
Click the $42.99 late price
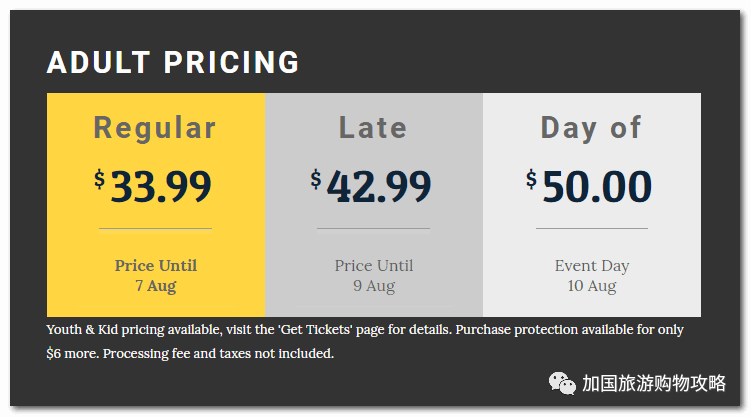pyautogui.click(x=371, y=186)
